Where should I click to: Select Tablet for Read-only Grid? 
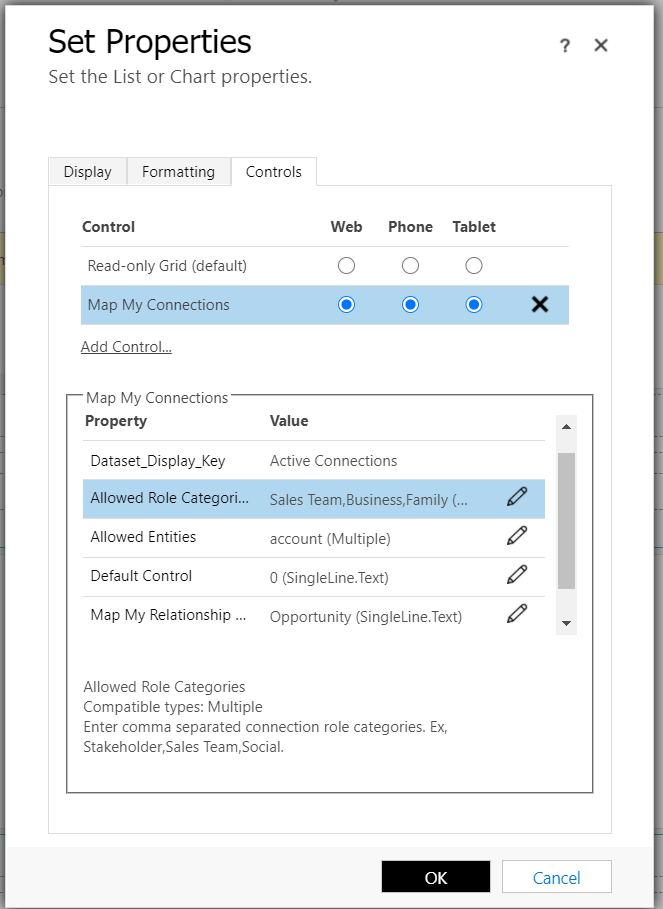pyautogui.click(x=474, y=266)
